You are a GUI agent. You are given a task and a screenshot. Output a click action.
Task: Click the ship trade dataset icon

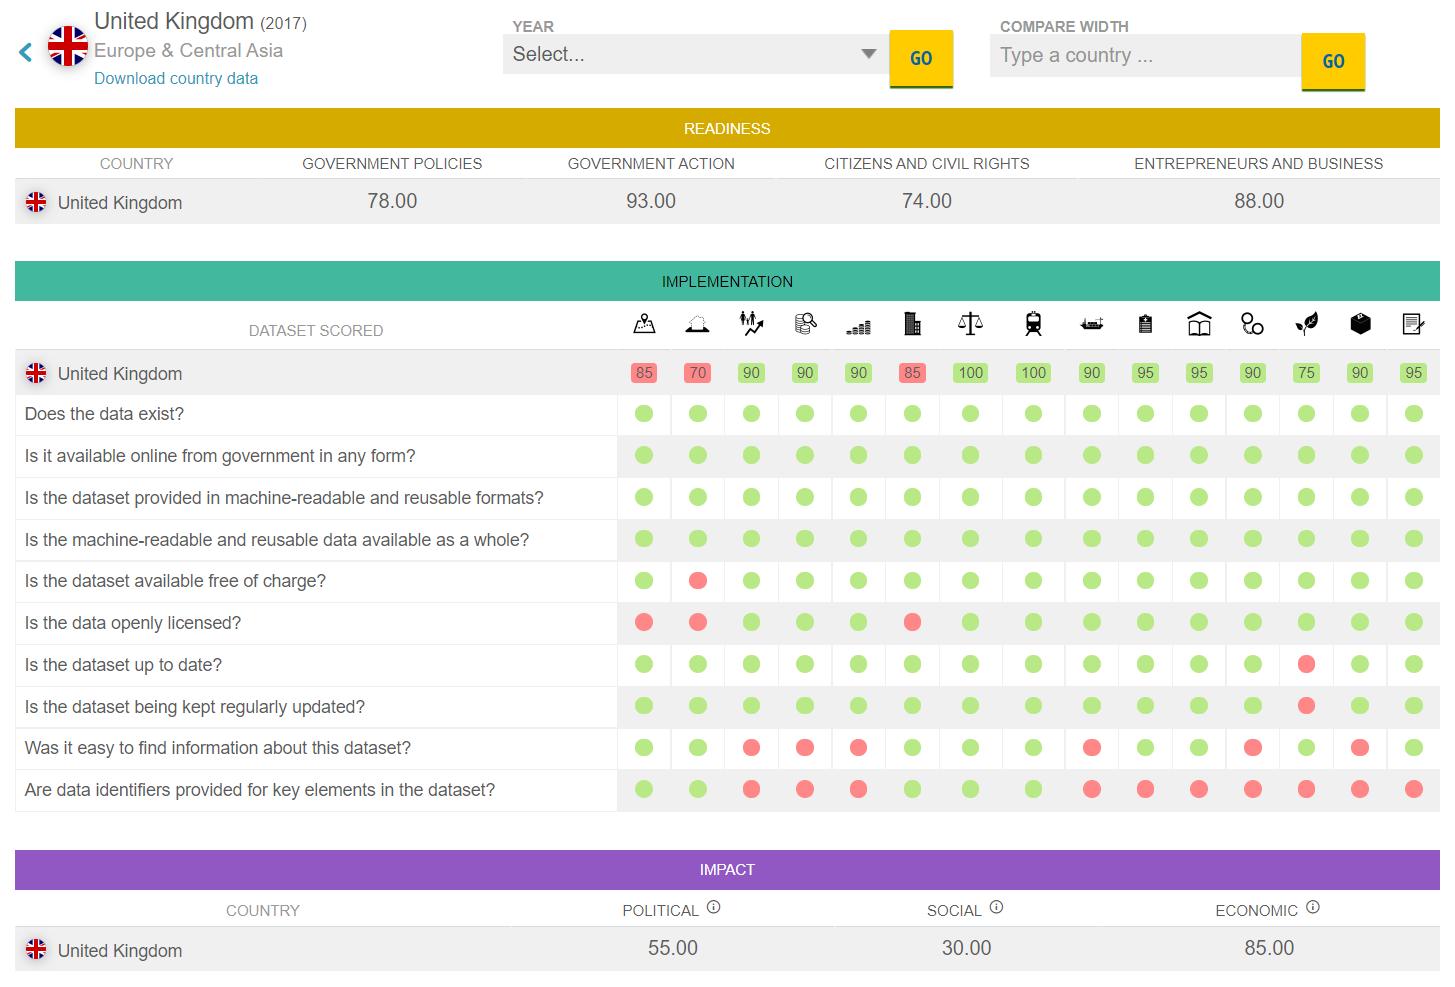pyautogui.click(x=1091, y=324)
